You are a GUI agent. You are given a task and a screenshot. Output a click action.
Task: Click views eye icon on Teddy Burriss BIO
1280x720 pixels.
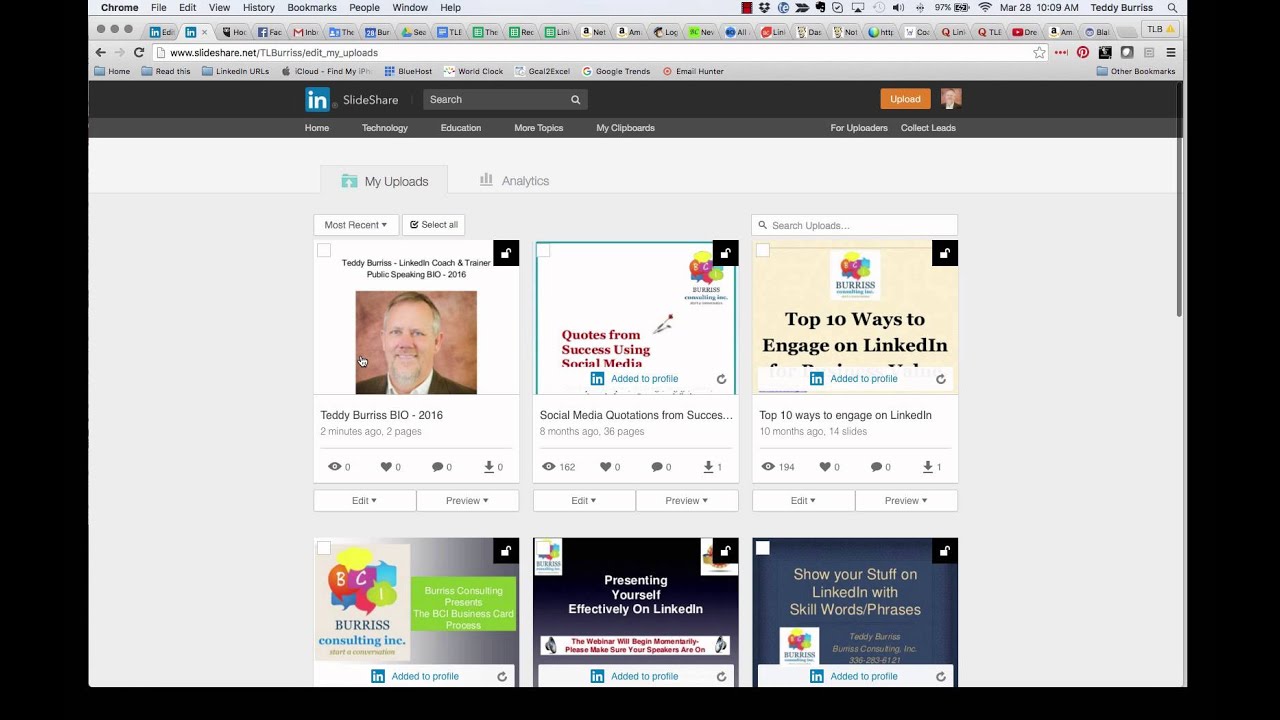click(x=335, y=467)
